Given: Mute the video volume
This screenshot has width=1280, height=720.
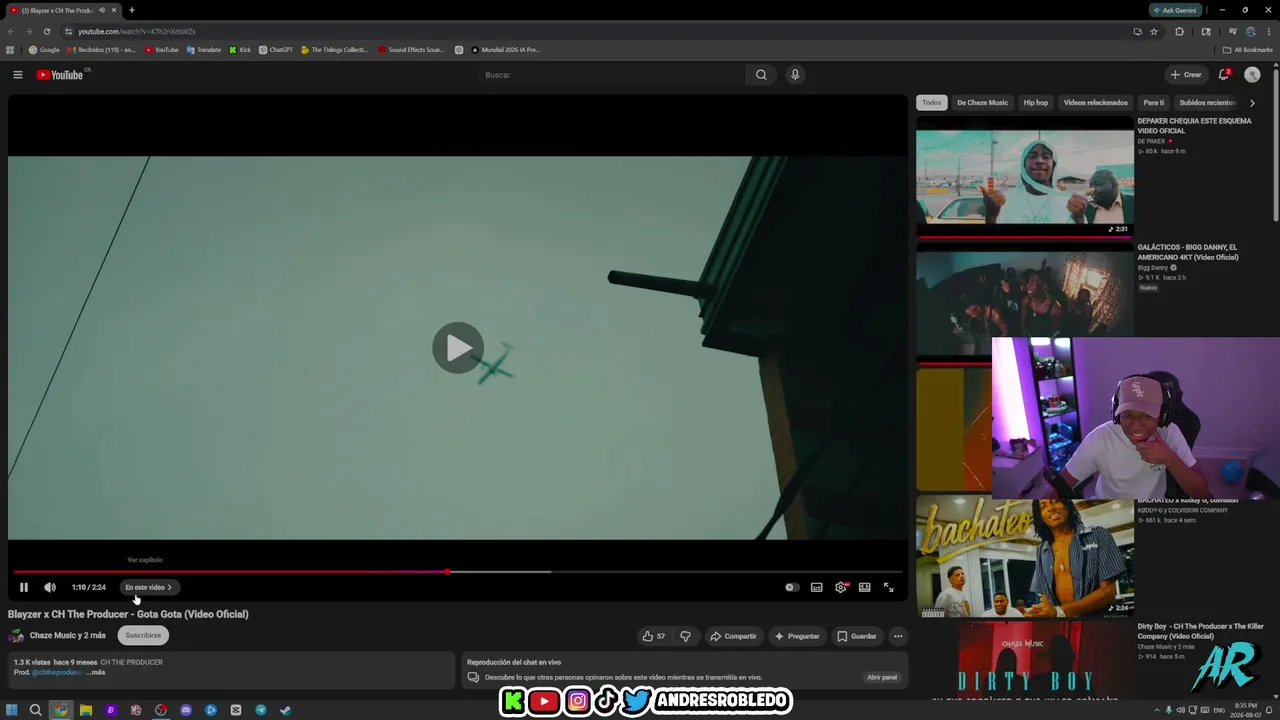Looking at the screenshot, I should 50,587.
